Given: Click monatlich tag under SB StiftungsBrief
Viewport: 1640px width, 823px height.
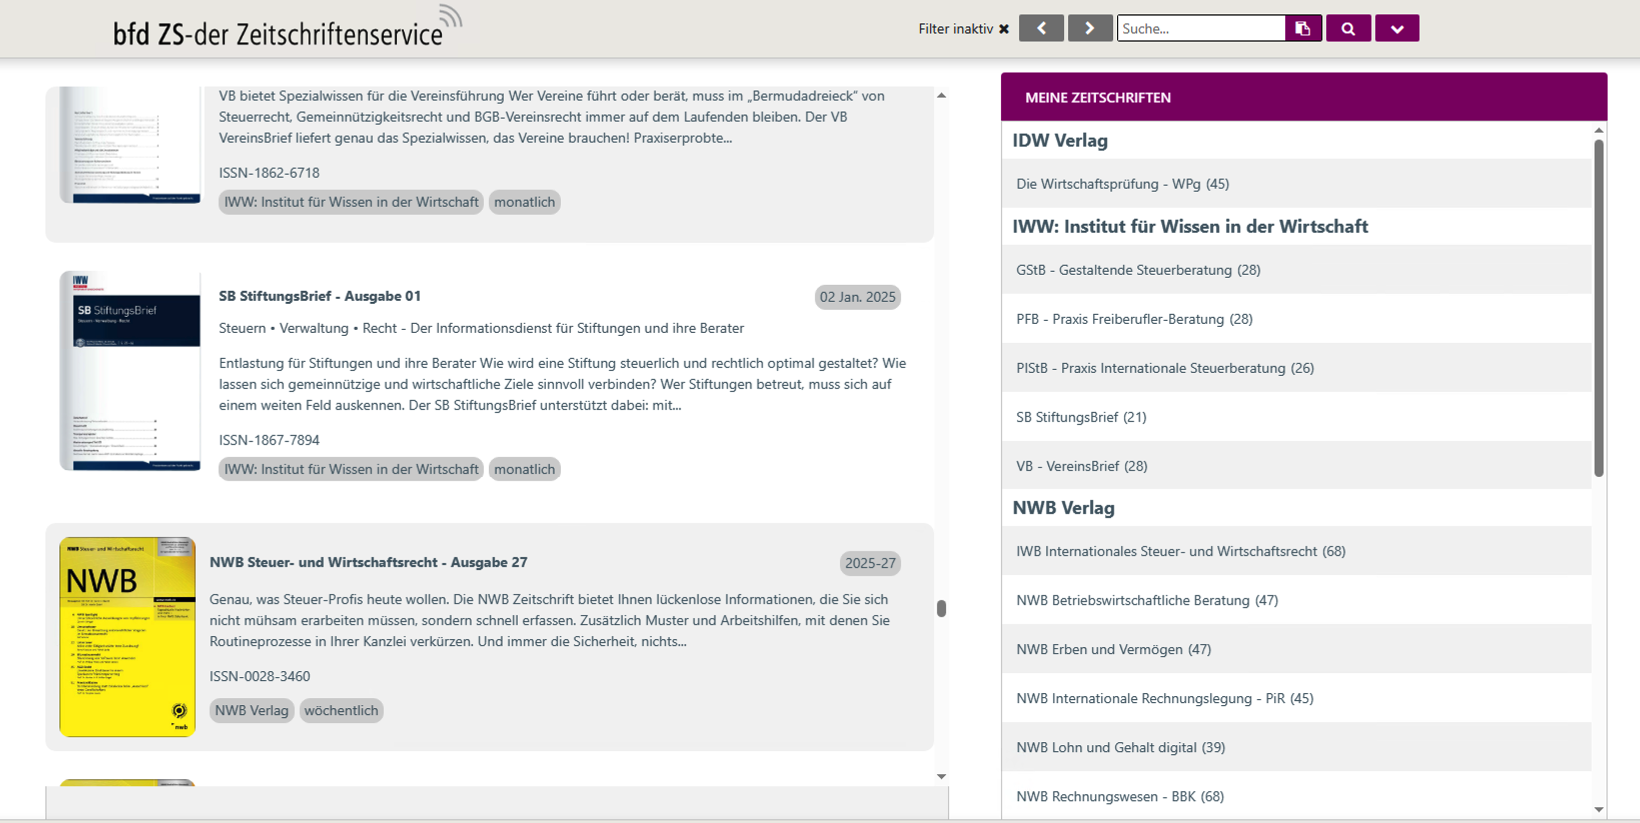Looking at the screenshot, I should click(x=524, y=469).
